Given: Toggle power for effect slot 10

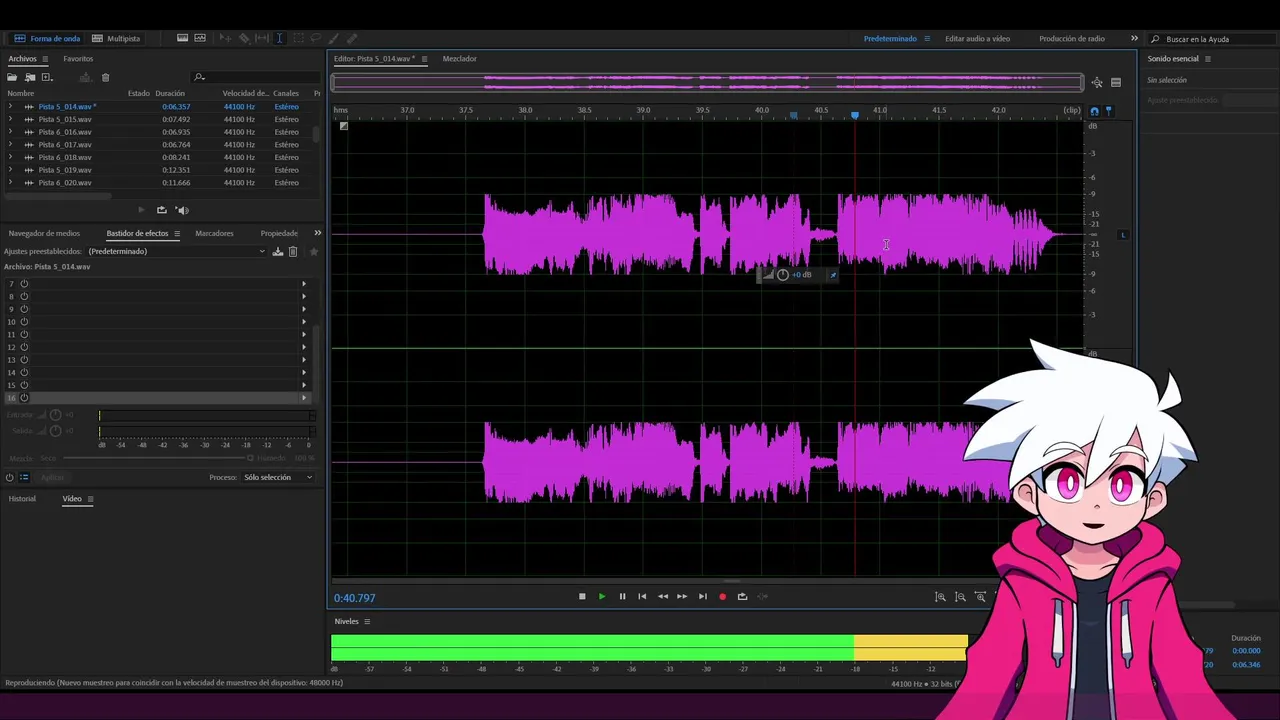Looking at the screenshot, I should 24,322.
